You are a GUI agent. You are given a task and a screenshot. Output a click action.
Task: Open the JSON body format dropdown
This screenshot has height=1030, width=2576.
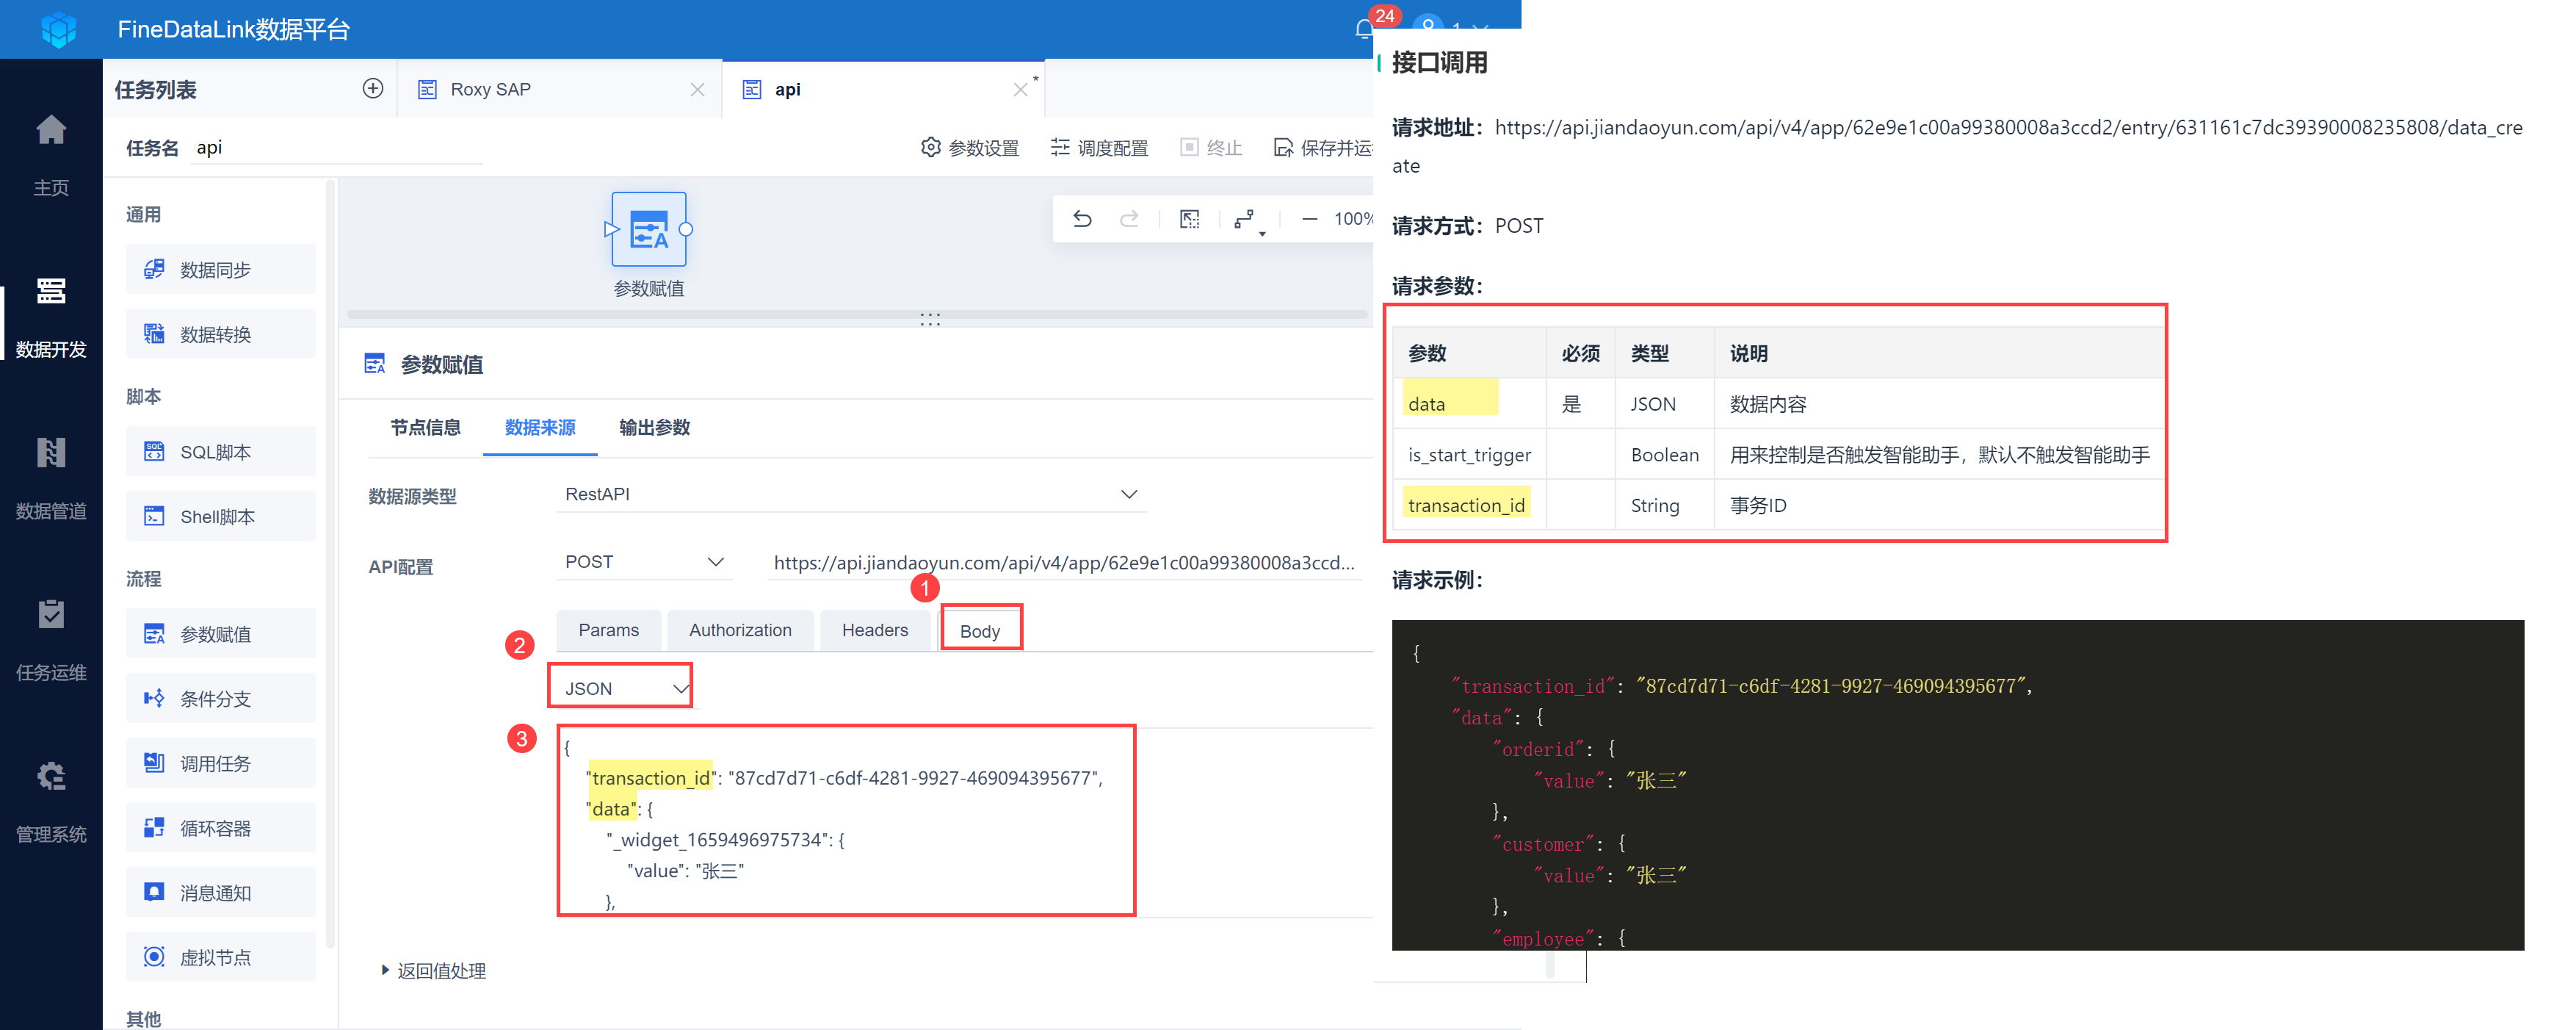(621, 688)
